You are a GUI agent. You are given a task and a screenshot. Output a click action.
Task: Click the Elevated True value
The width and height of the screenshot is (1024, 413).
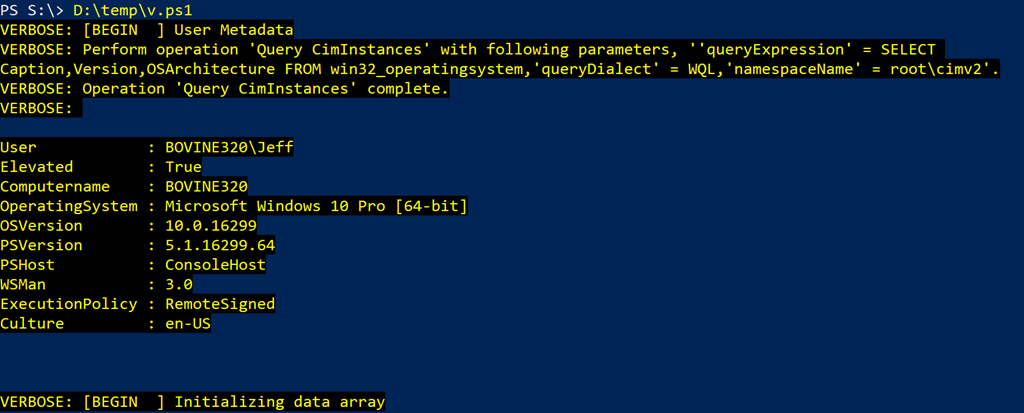(x=184, y=167)
